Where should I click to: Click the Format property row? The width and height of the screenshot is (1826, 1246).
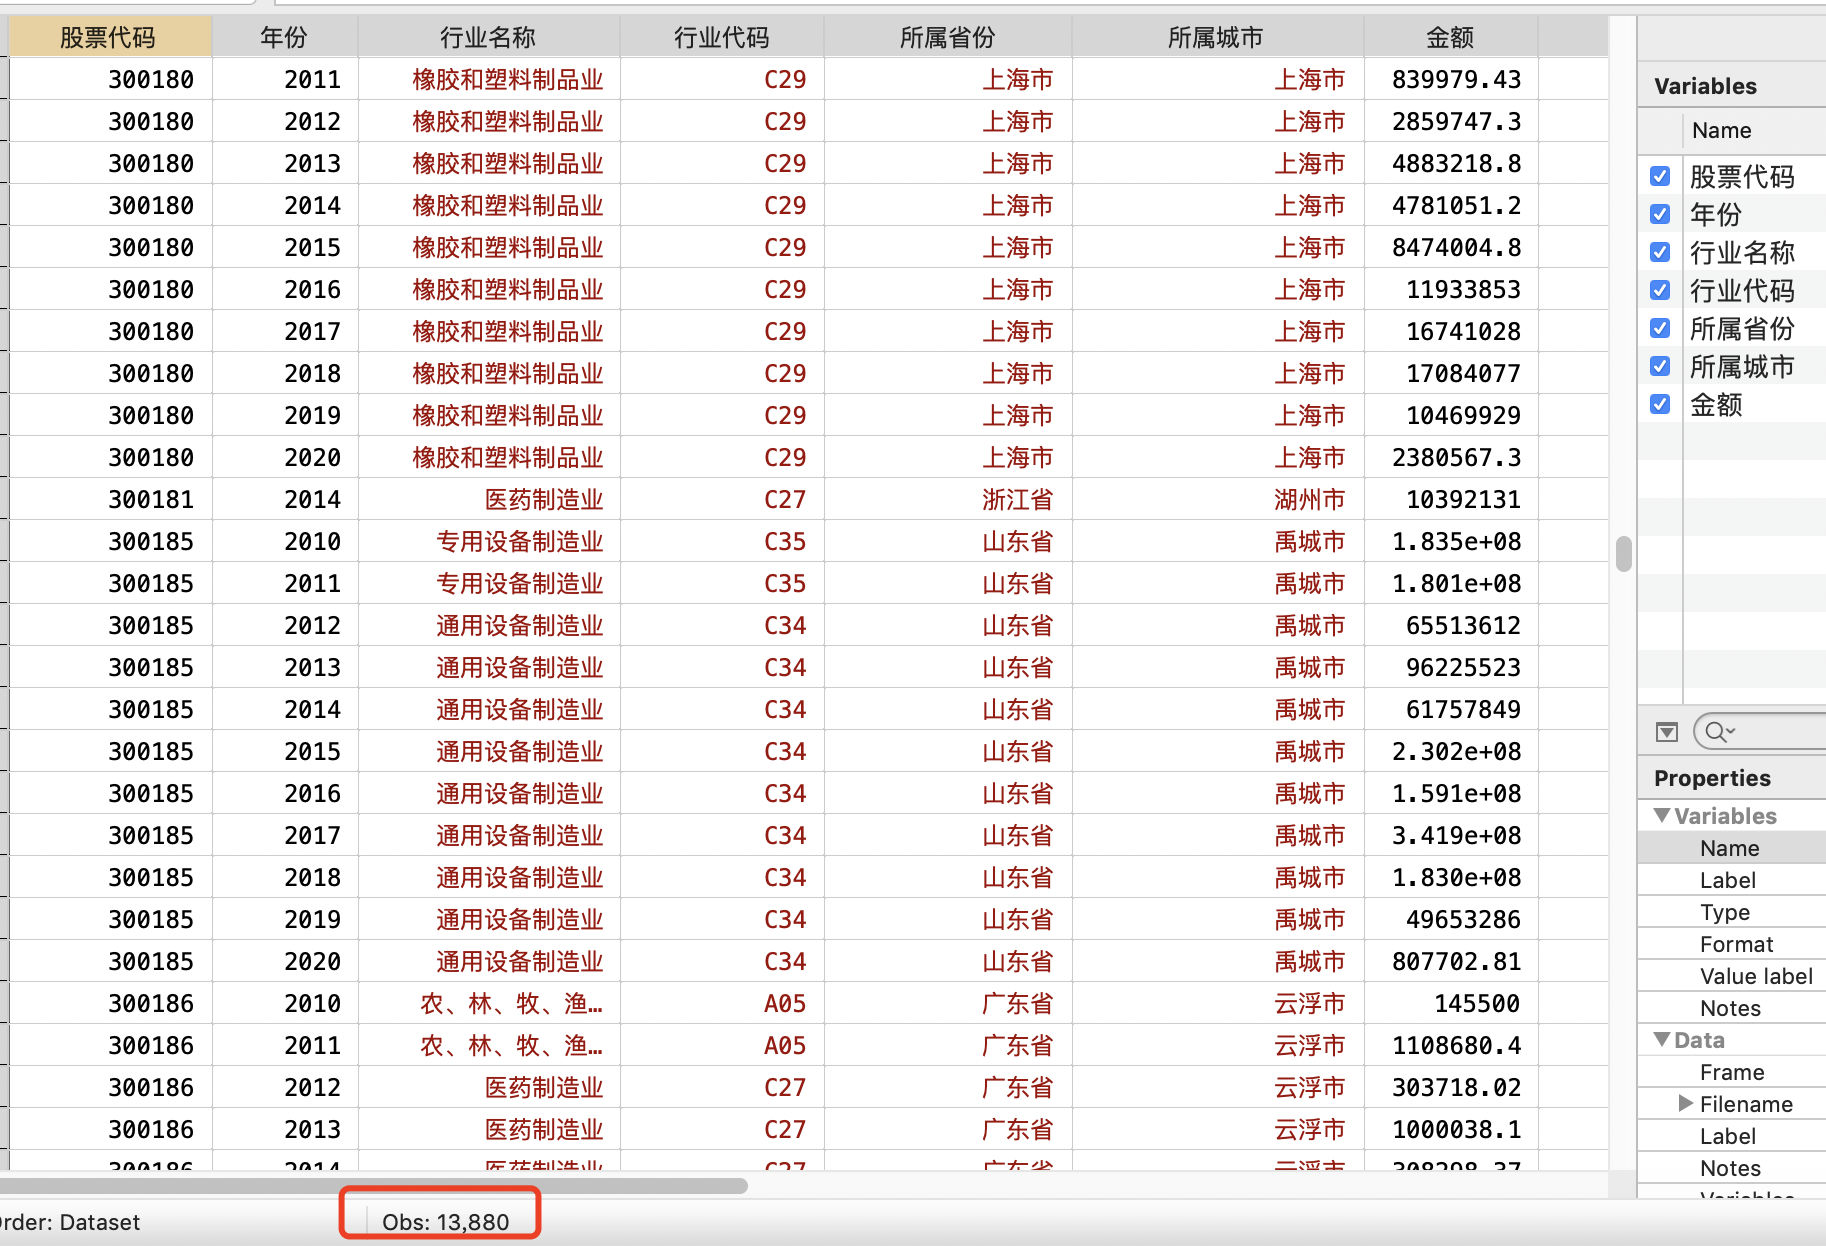tap(1731, 944)
